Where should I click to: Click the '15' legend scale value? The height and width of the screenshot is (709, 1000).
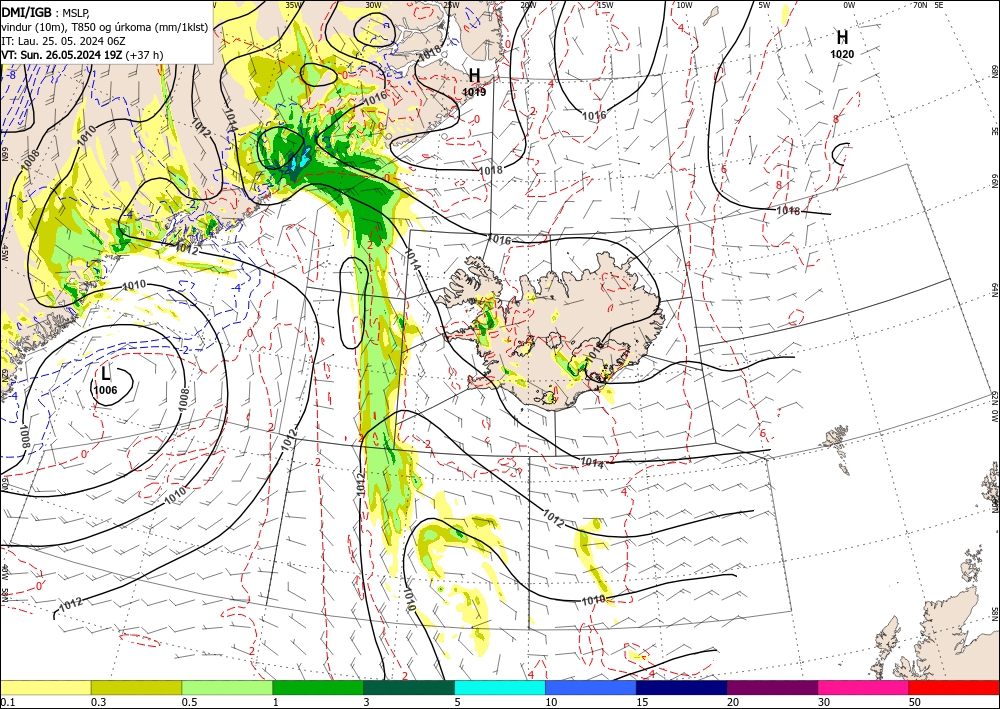642,702
